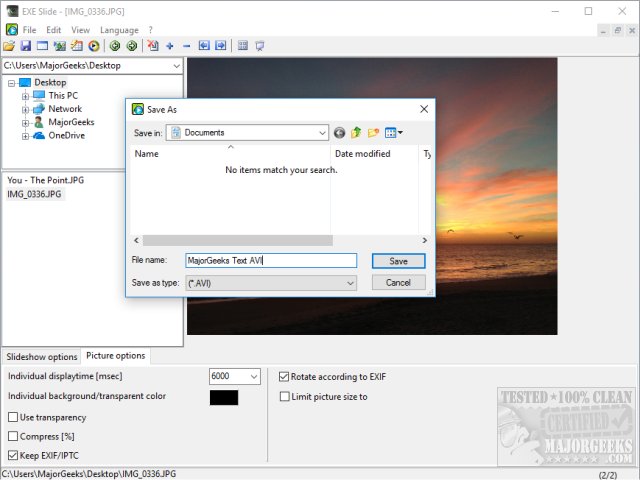Collapse the Desktop tree node
640x480 pixels.
pyautogui.click(x=11, y=83)
